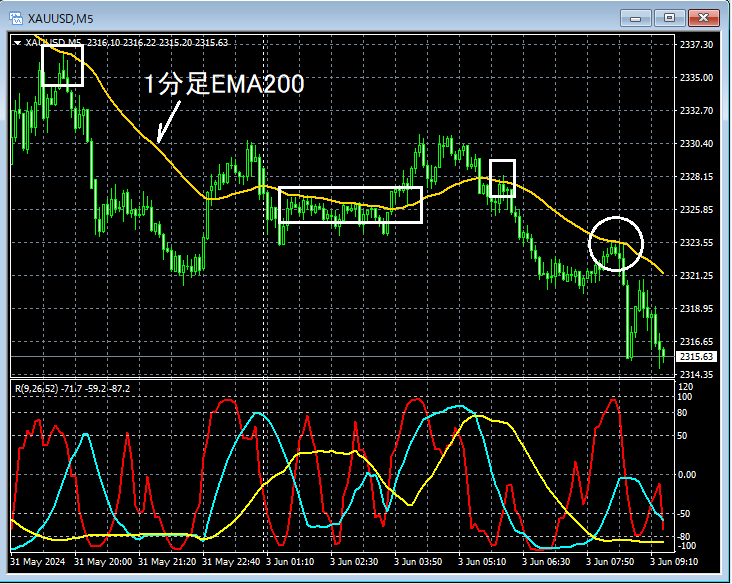
Task: Click the indicator scale value 120
Action: pos(685,387)
